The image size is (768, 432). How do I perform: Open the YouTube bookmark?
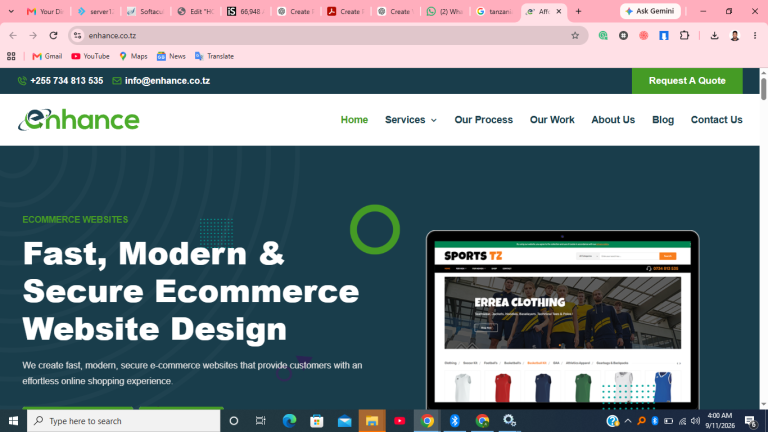(x=90, y=56)
